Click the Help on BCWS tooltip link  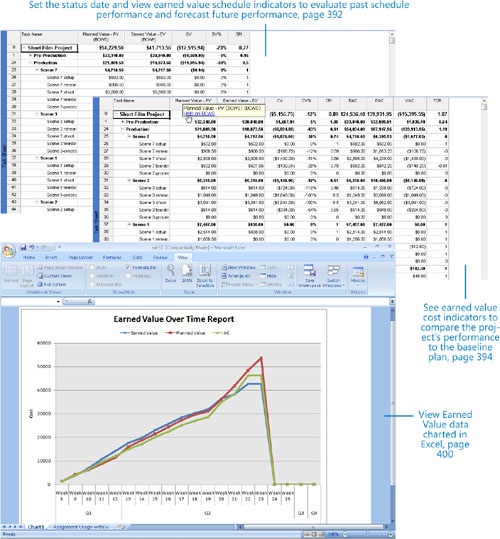click(x=199, y=113)
